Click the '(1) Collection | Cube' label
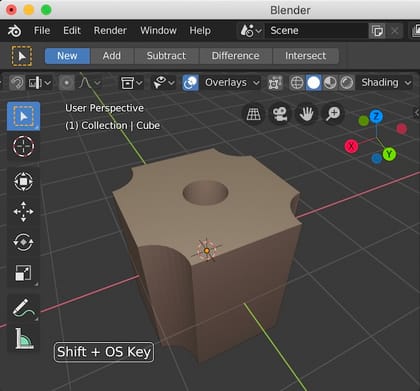The width and height of the screenshot is (420, 391). click(x=112, y=126)
